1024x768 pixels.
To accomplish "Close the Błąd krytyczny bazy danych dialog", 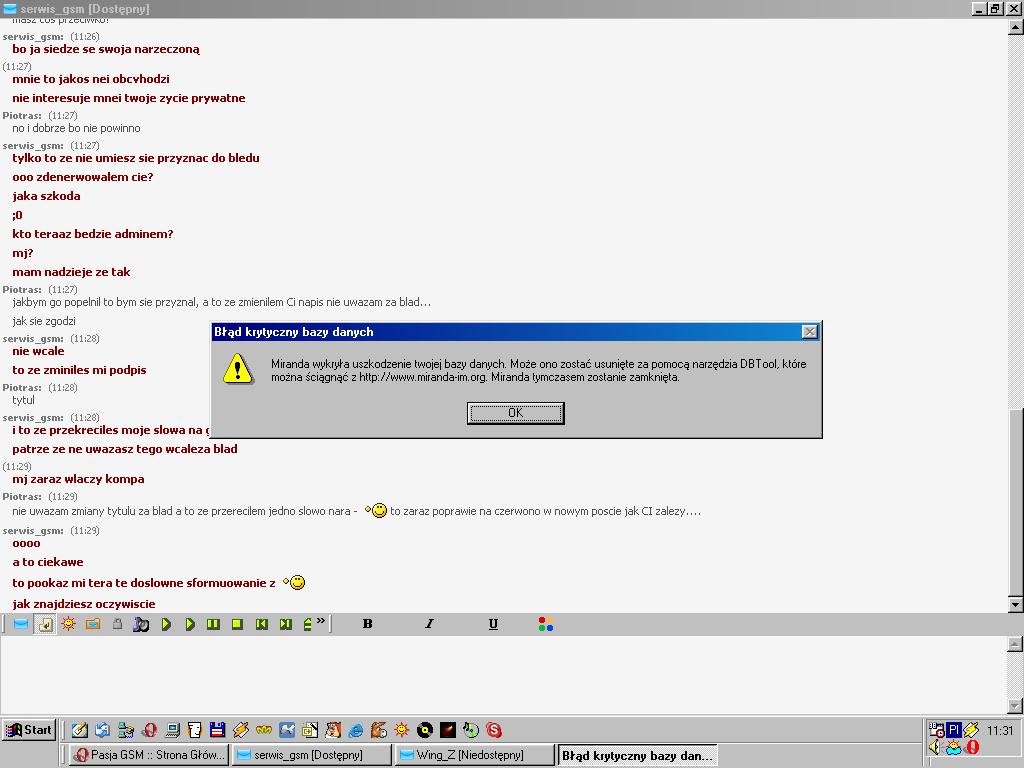I will pyautogui.click(x=810, y=332).
